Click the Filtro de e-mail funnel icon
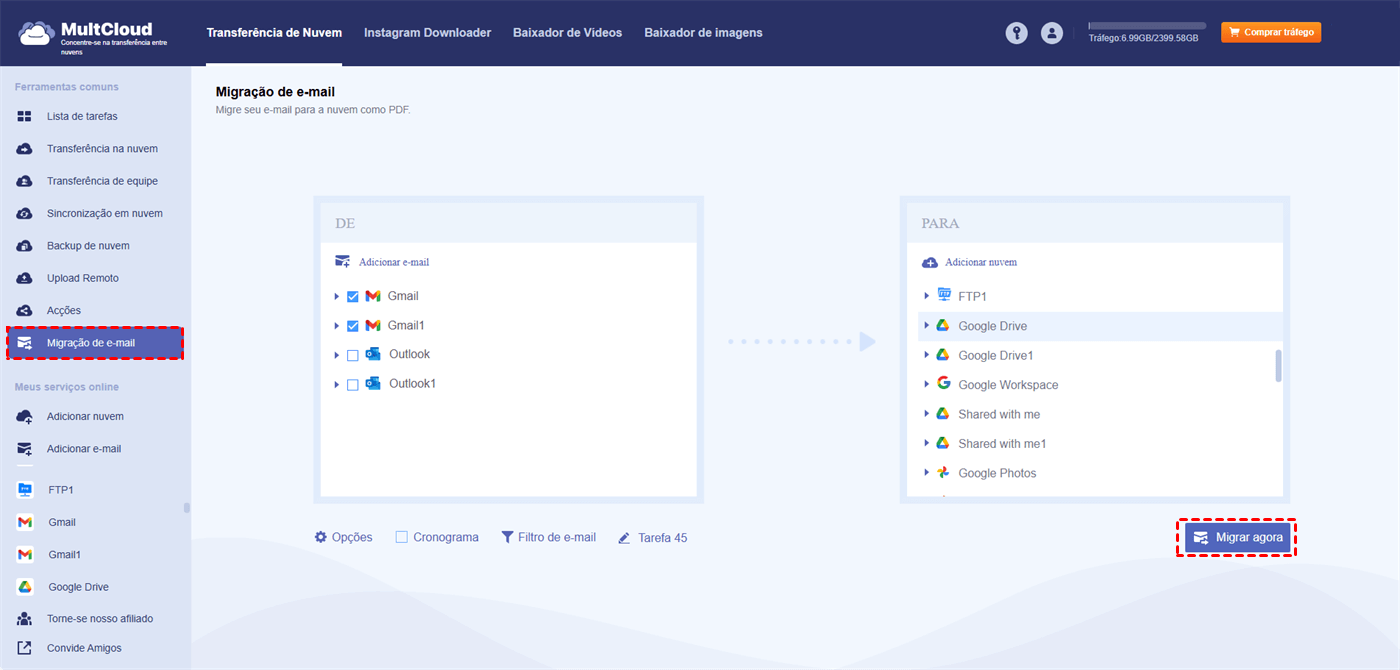The width and height of the screenshot is (1400, 670). (x=507, y=537)
